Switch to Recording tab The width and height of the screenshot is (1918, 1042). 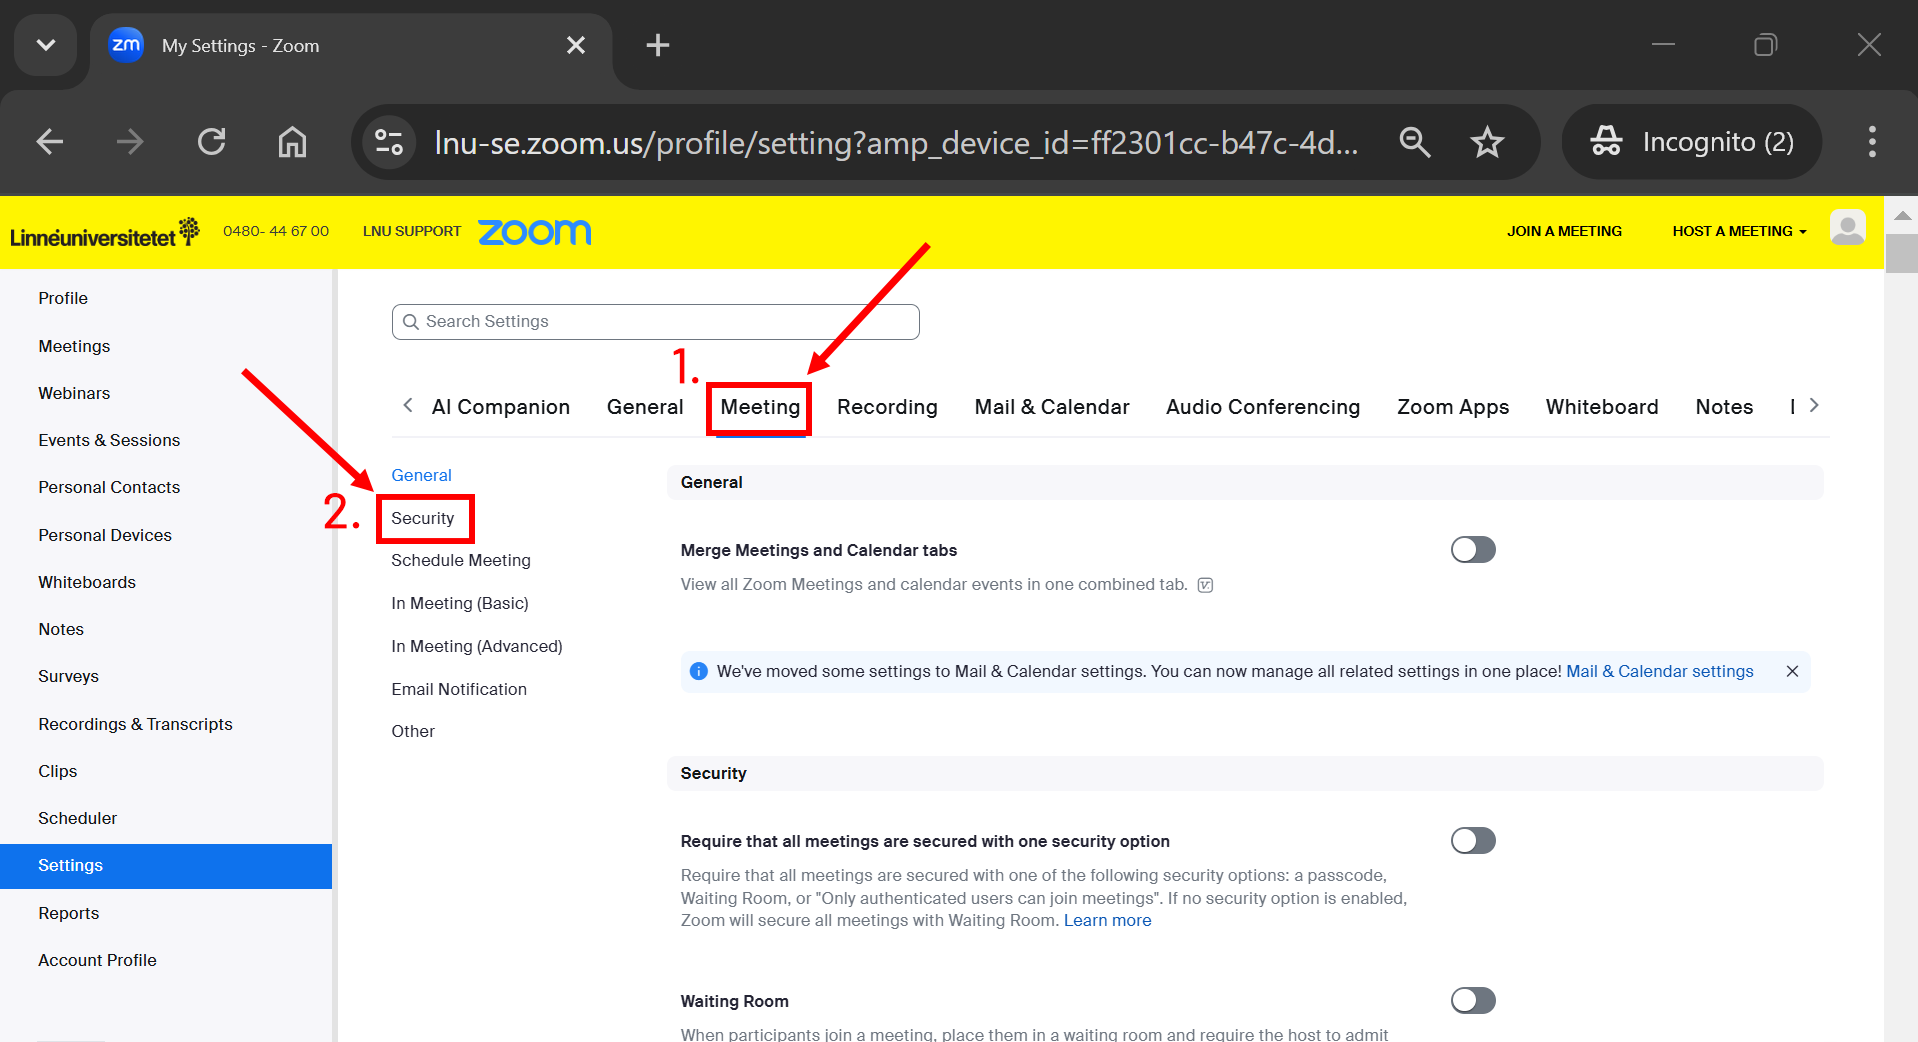pyautogui.click(x=887, y=407)
